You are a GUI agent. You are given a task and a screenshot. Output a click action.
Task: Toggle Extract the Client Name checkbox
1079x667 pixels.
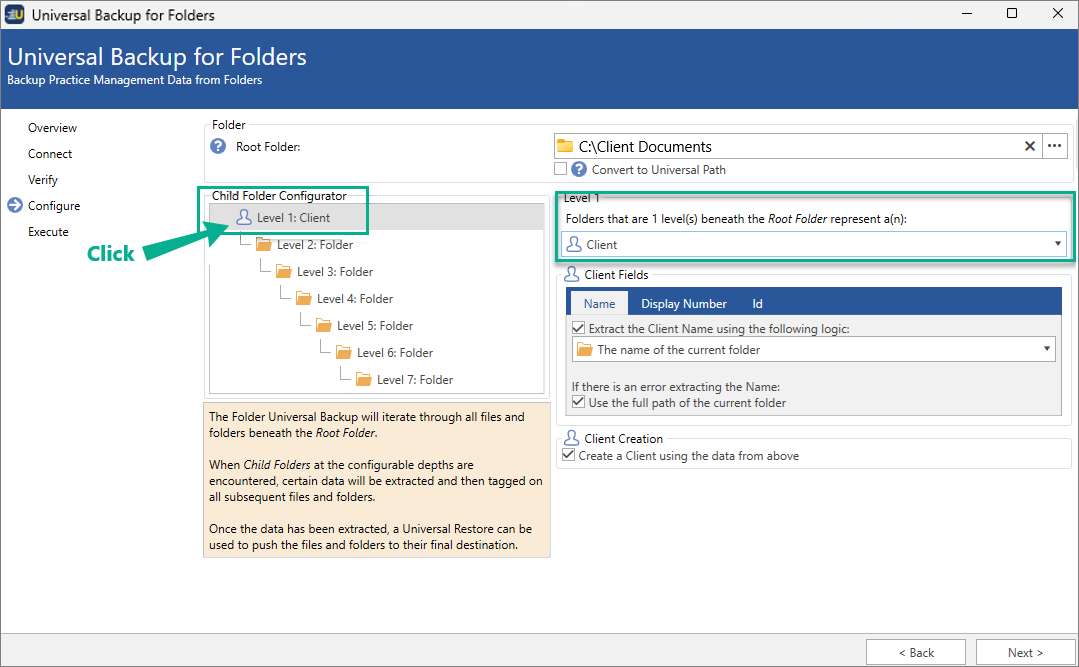578,328
